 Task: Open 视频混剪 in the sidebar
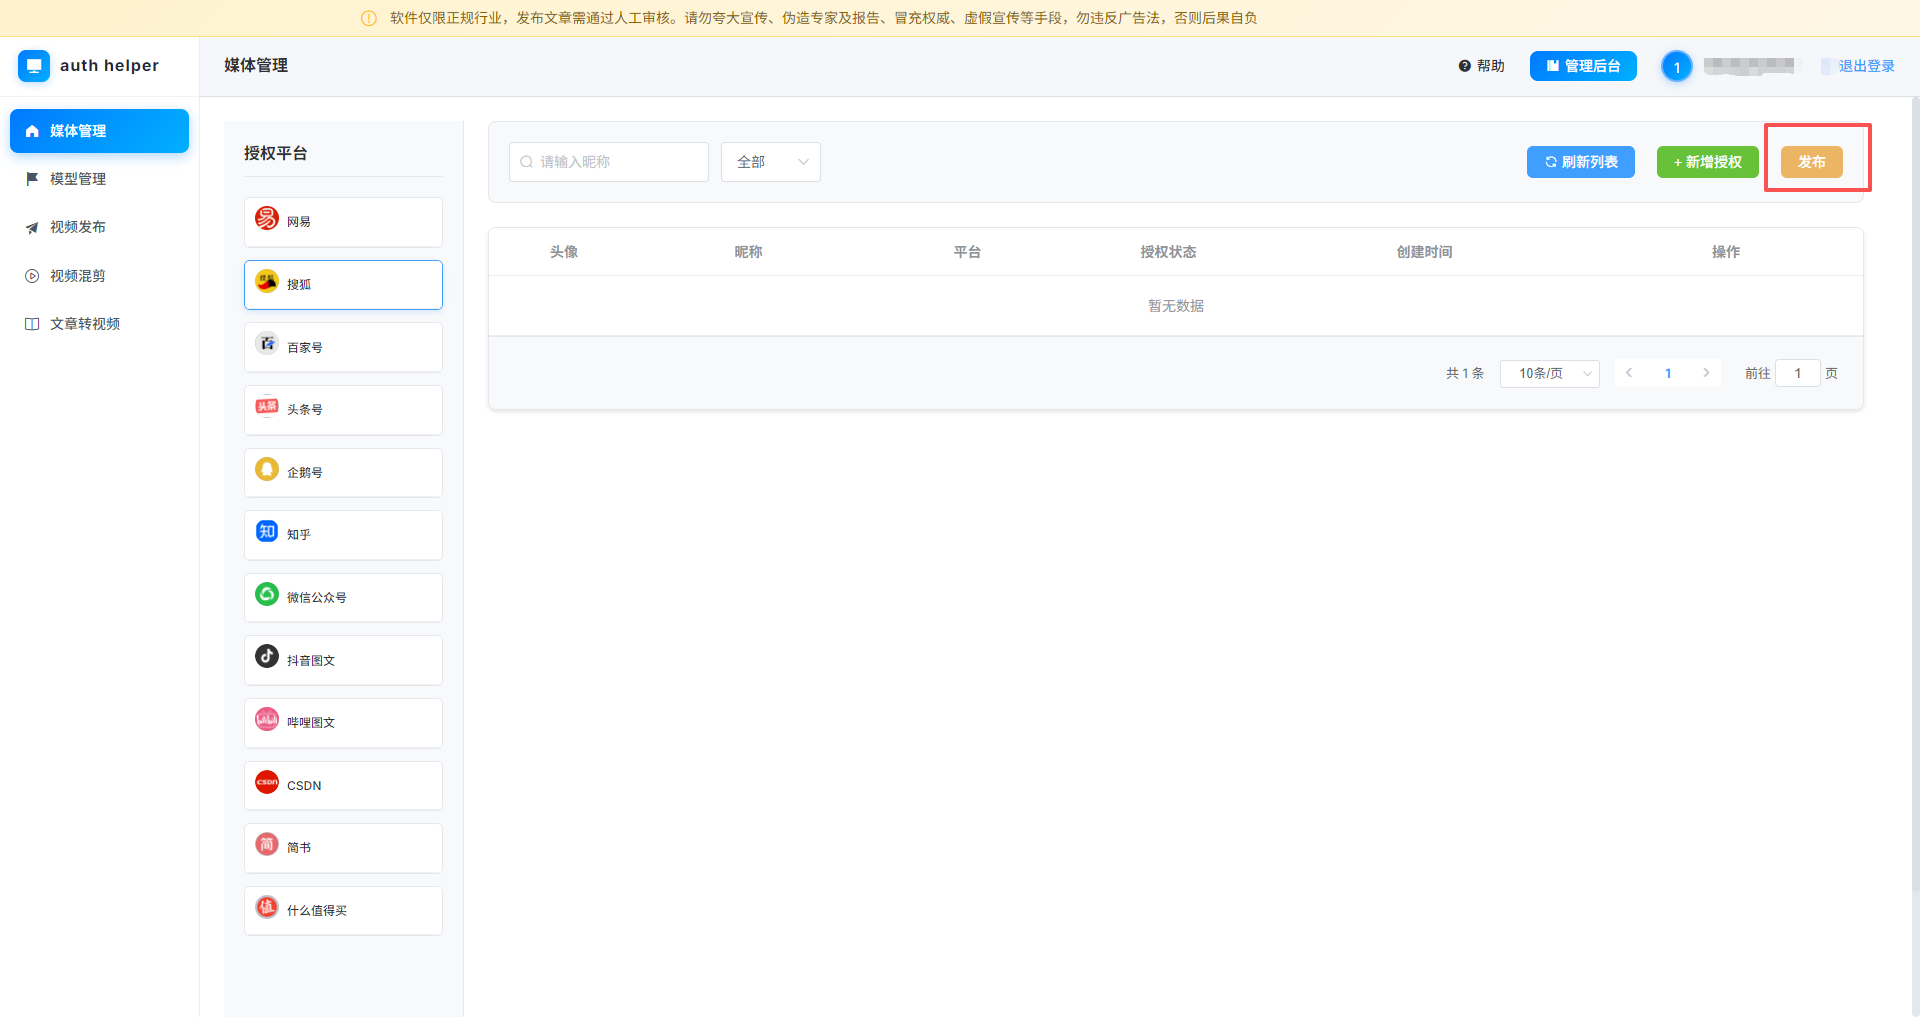pos(99,276)
